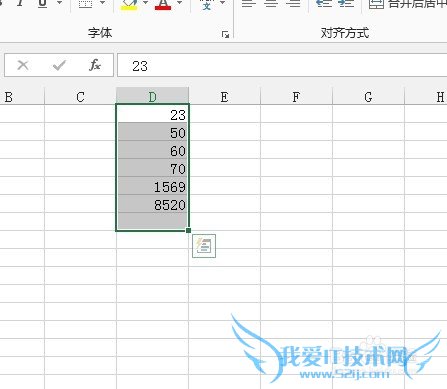Click the phonetic guide 文 icon
447x389 pixels.
(207, 5)
